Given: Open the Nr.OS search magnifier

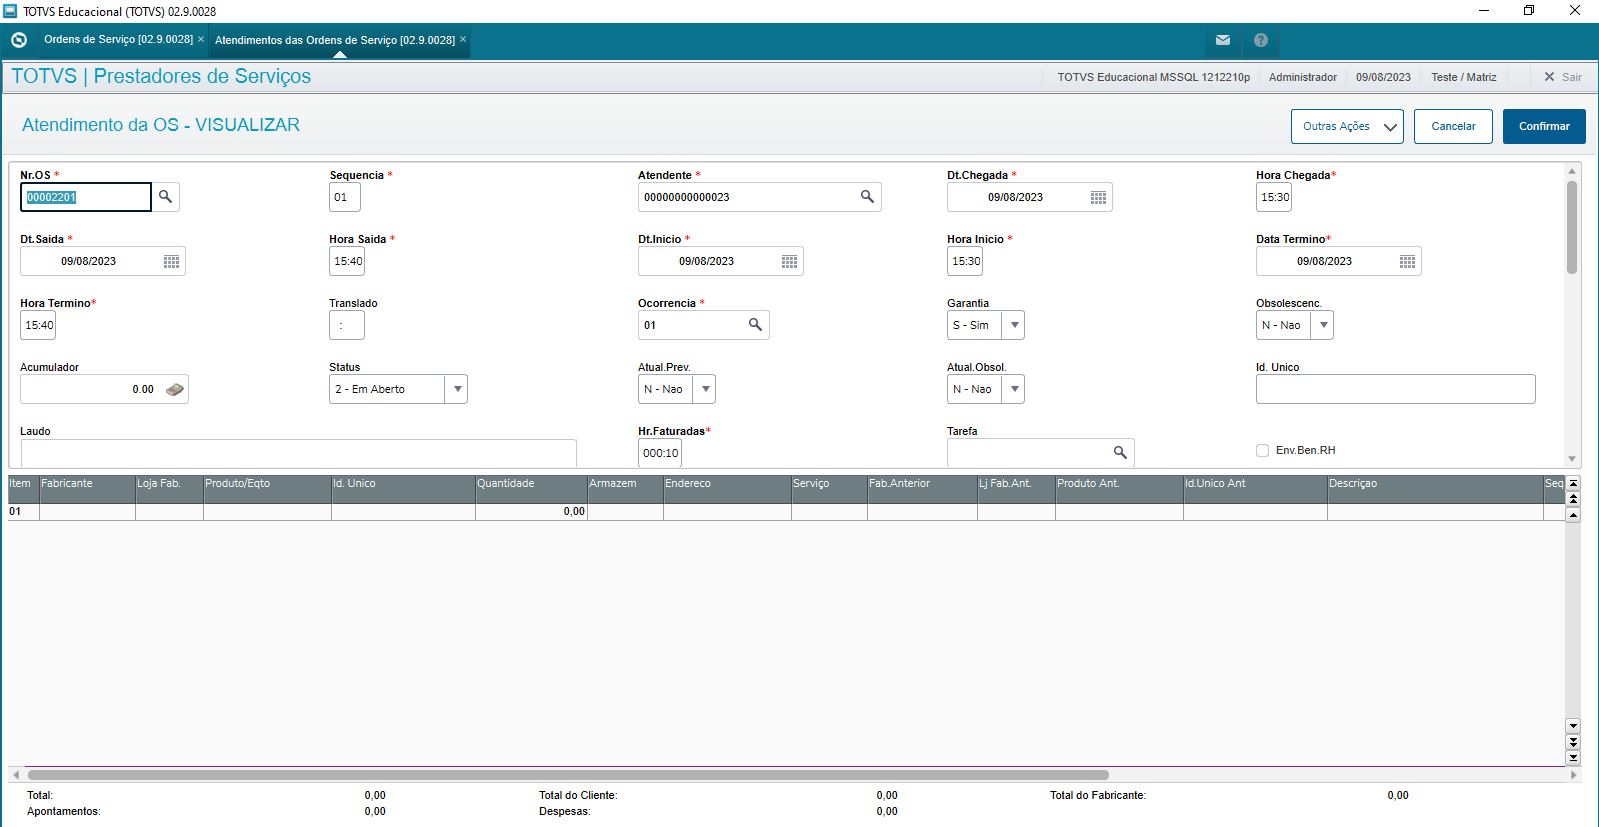Looking at the screenshot, I should click(x=166, y=197).
